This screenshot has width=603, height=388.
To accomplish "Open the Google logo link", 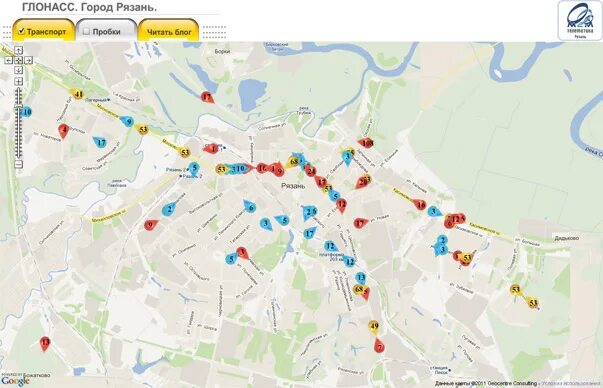I will (15, 381).
